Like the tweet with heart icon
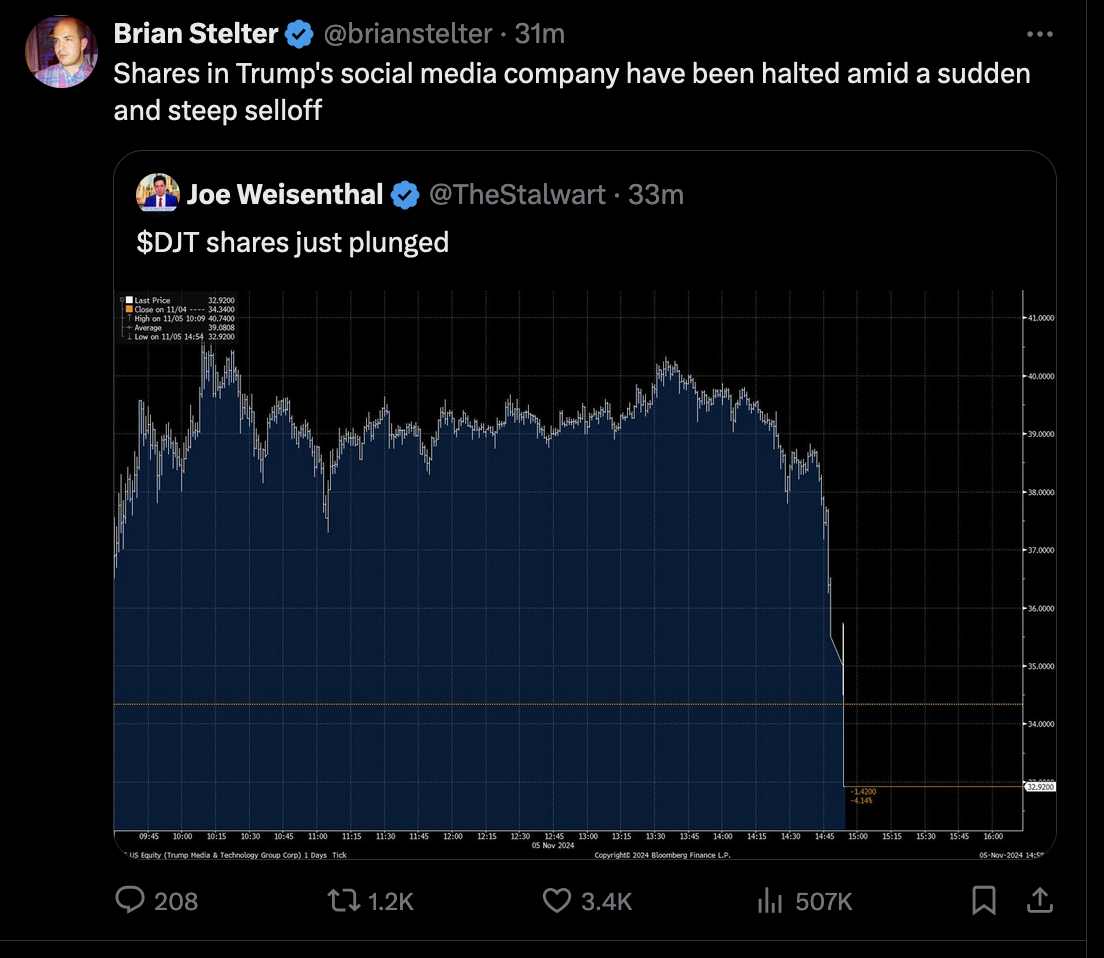The image size is (1104, 958). [557, 900]
